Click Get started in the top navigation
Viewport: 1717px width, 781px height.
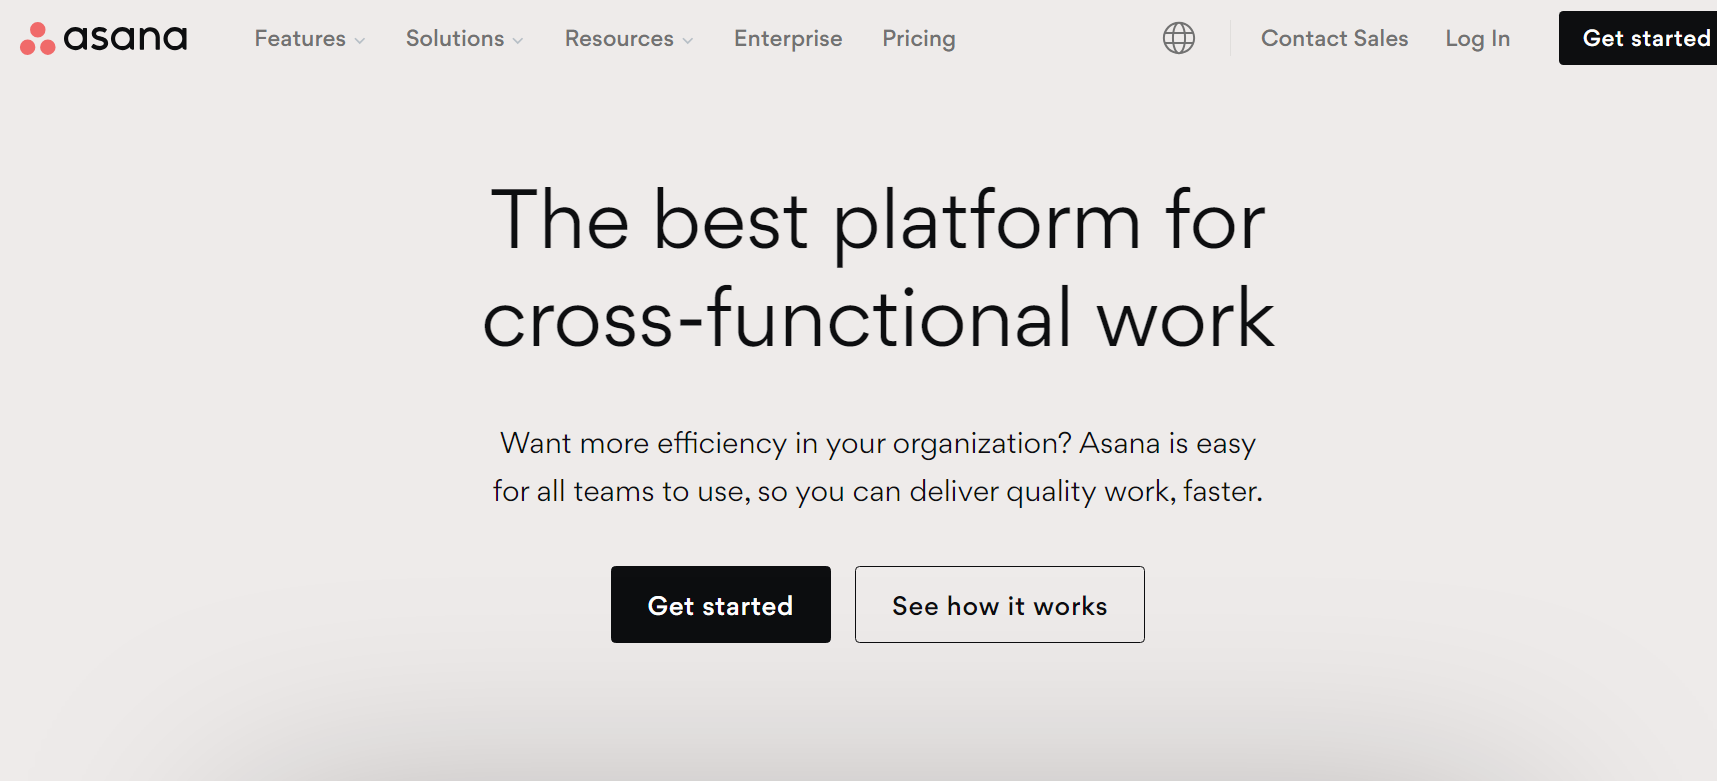(1638, 38)
